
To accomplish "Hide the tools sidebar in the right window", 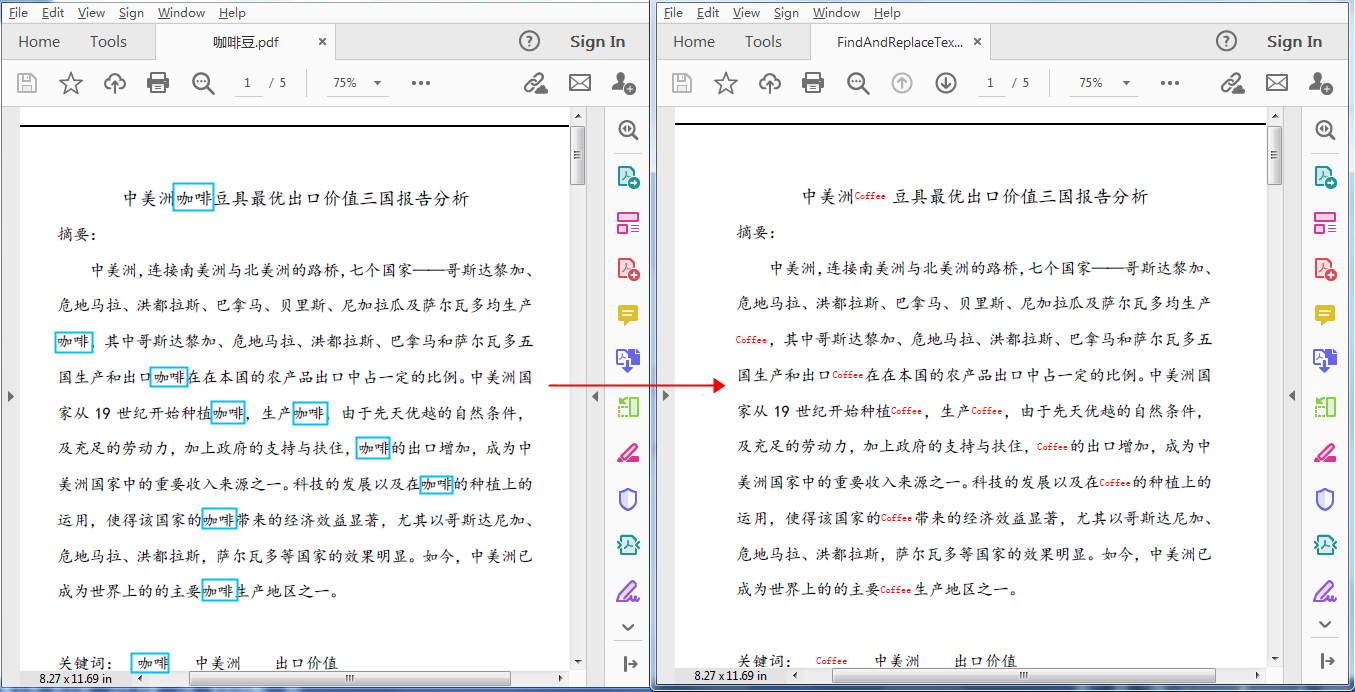I will pos(1327,661).
